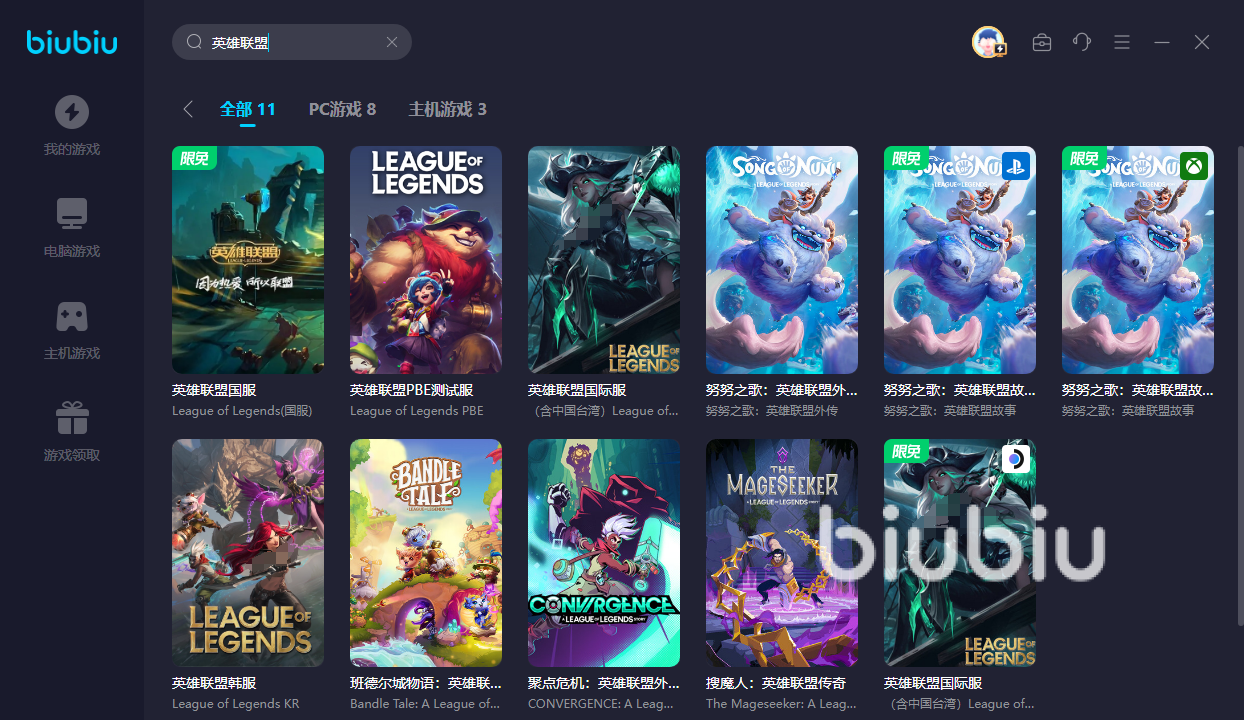Switch to the PC游戏 8 tab
1244x720 pixels.
tap(342, 109)
